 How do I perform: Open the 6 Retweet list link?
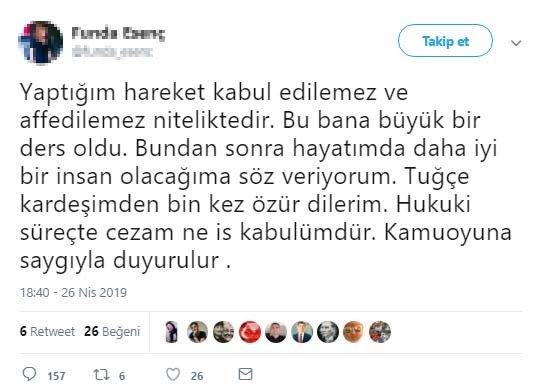pyautogui.click(x=47, y=331)
